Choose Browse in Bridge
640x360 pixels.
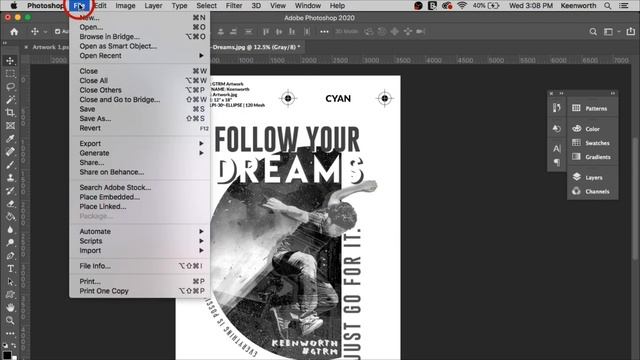tap(140, 36)
